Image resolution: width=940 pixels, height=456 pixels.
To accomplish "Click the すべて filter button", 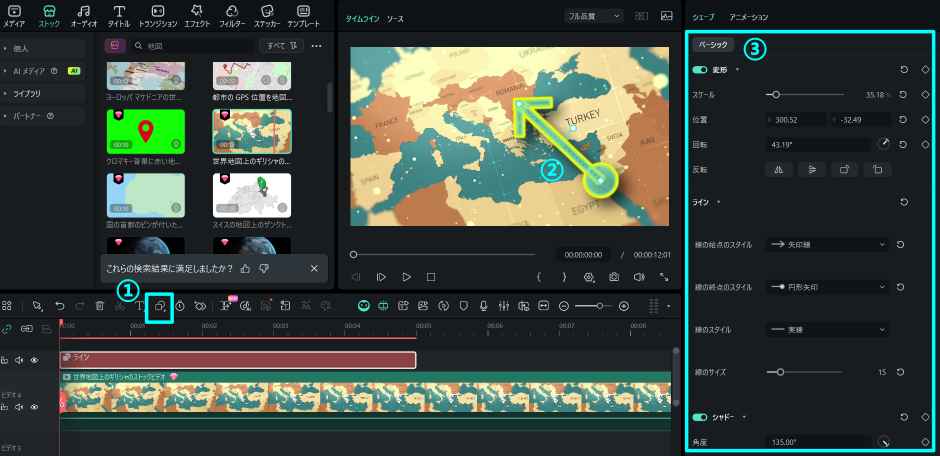I will coord(279,46).
